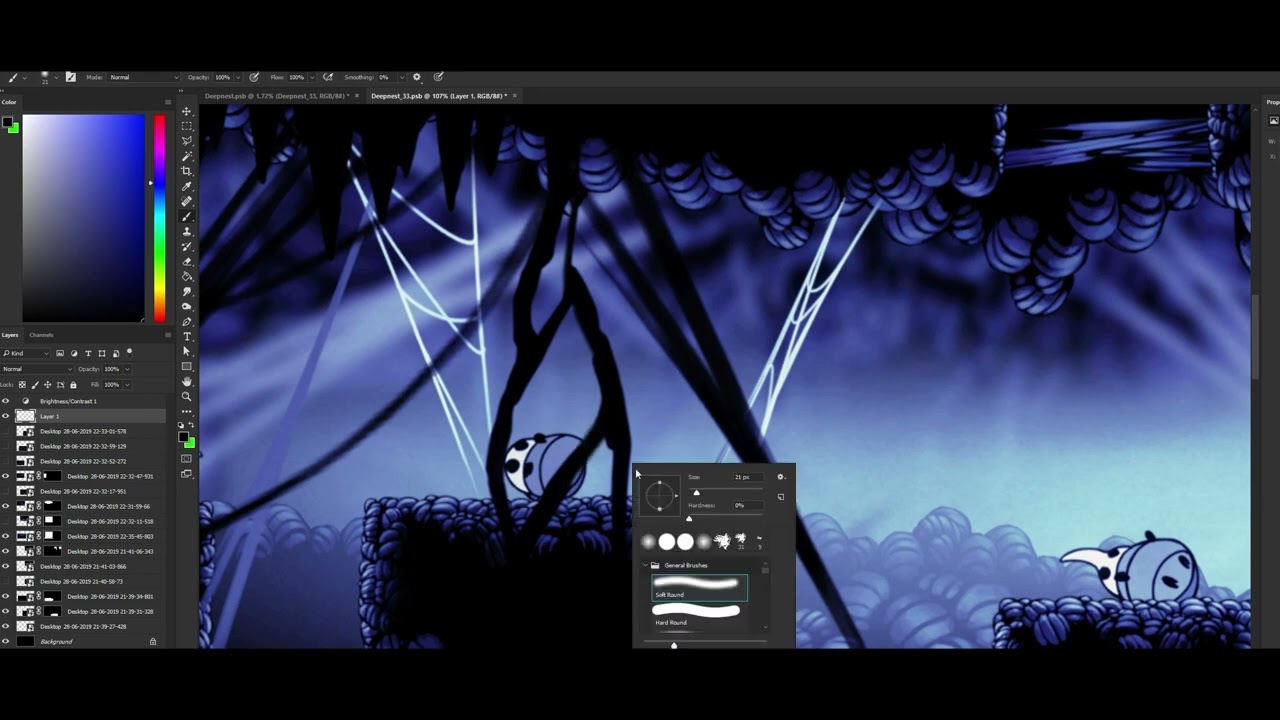Toggle pressure for opacity button
1280x720 pixels.
254,77
